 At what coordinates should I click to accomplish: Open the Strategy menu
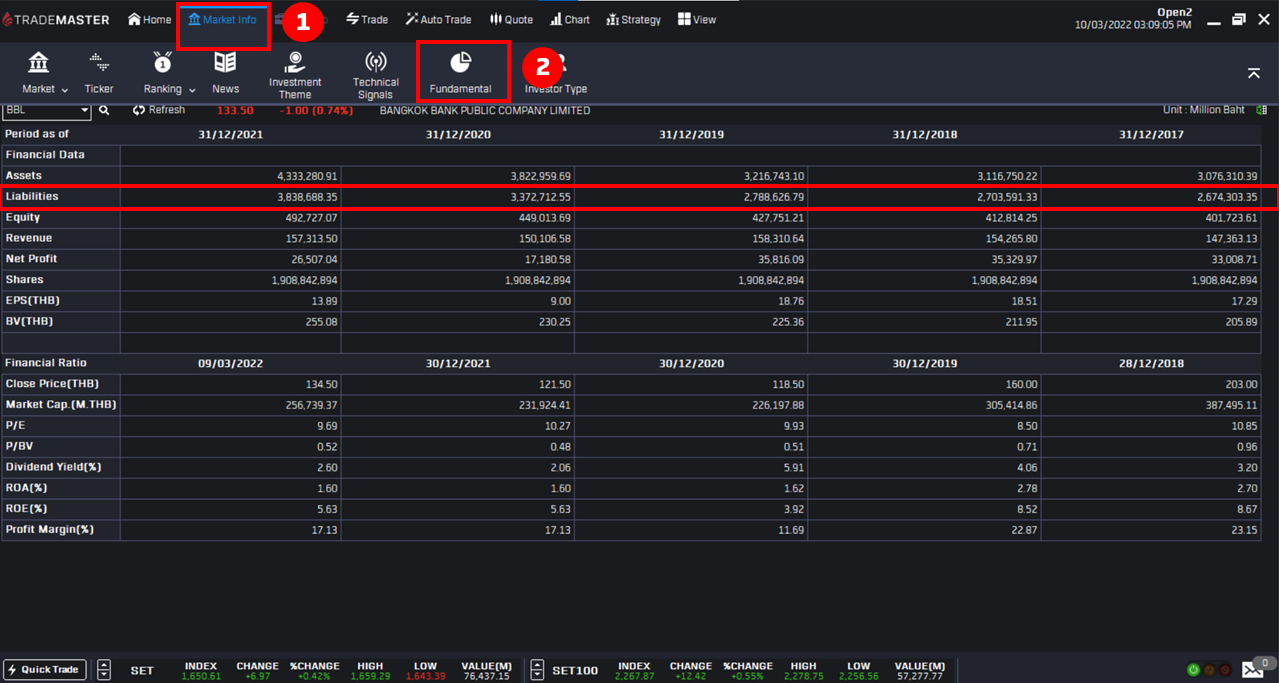click(634, 19)
